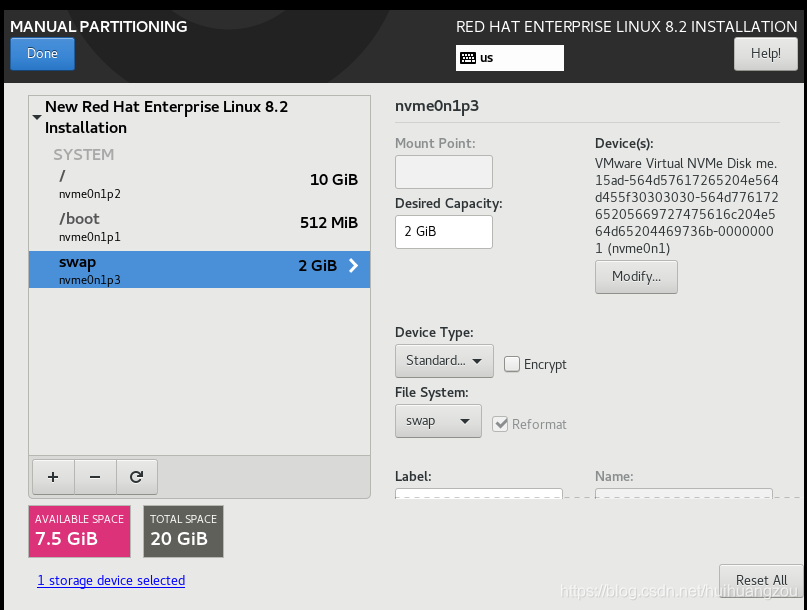This screenshot has width=807, height=610.
Task: Click the reload storage configuration icon
Action: click(136, 477)
